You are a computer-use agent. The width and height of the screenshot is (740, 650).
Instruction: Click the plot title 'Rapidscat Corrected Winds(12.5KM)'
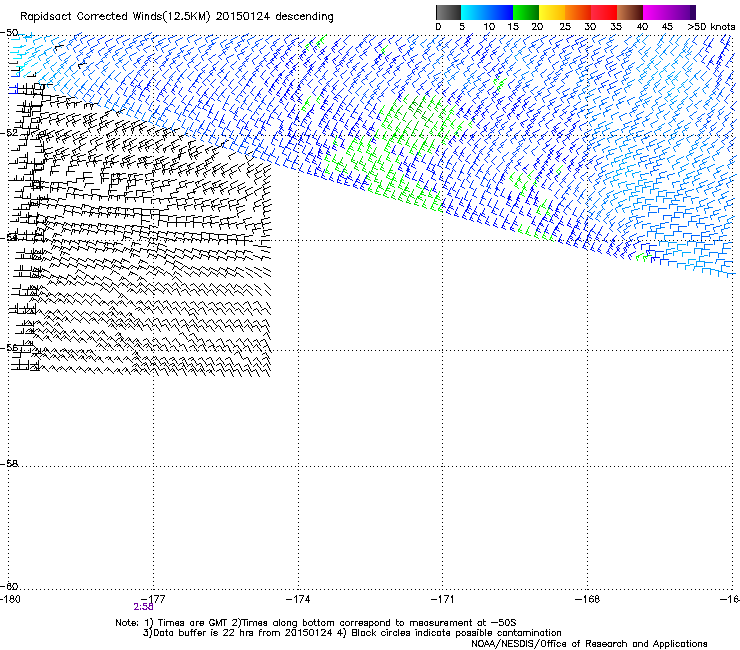pyautogui.click(x=115, y=17)
